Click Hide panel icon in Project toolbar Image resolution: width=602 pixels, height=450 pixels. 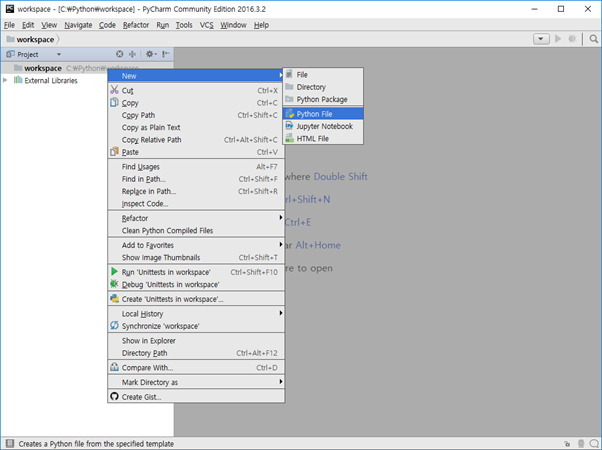click(166, 54)
